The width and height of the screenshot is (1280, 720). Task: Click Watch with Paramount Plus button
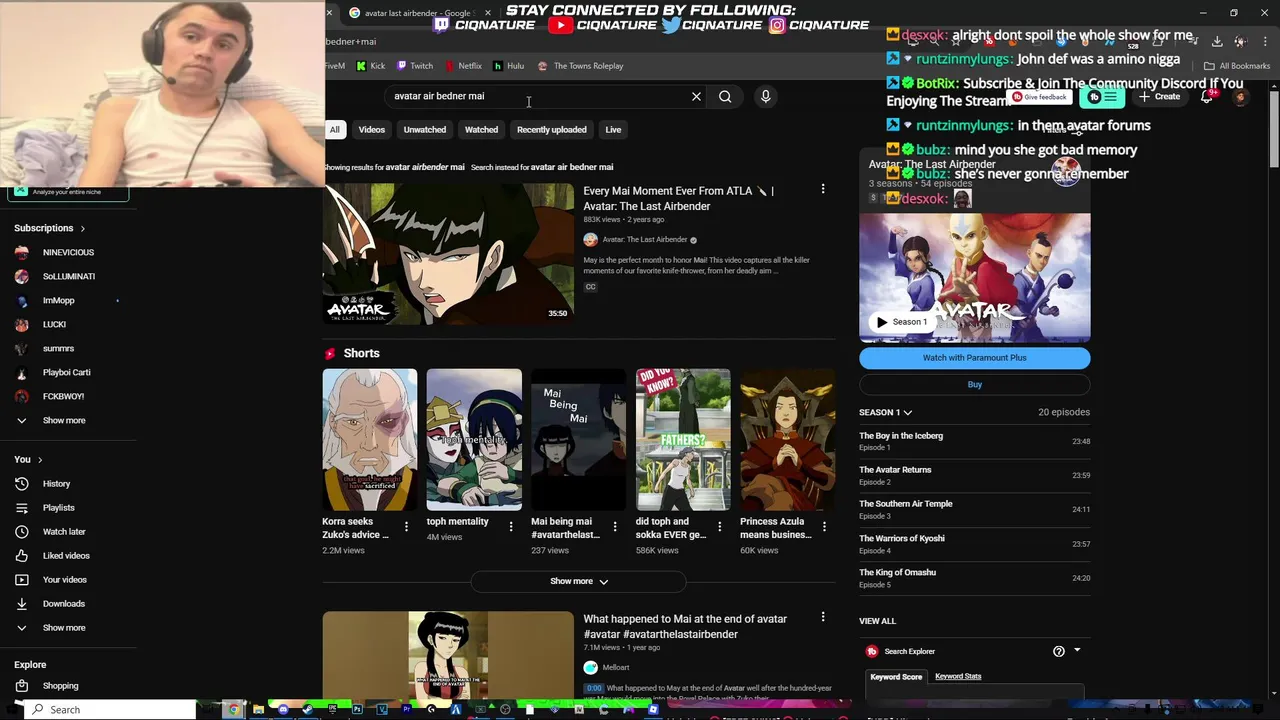click(975, 358)
